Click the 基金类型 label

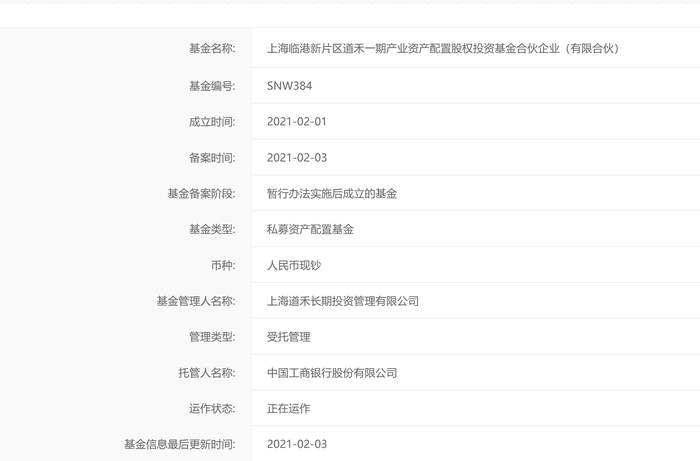[211, 230]
